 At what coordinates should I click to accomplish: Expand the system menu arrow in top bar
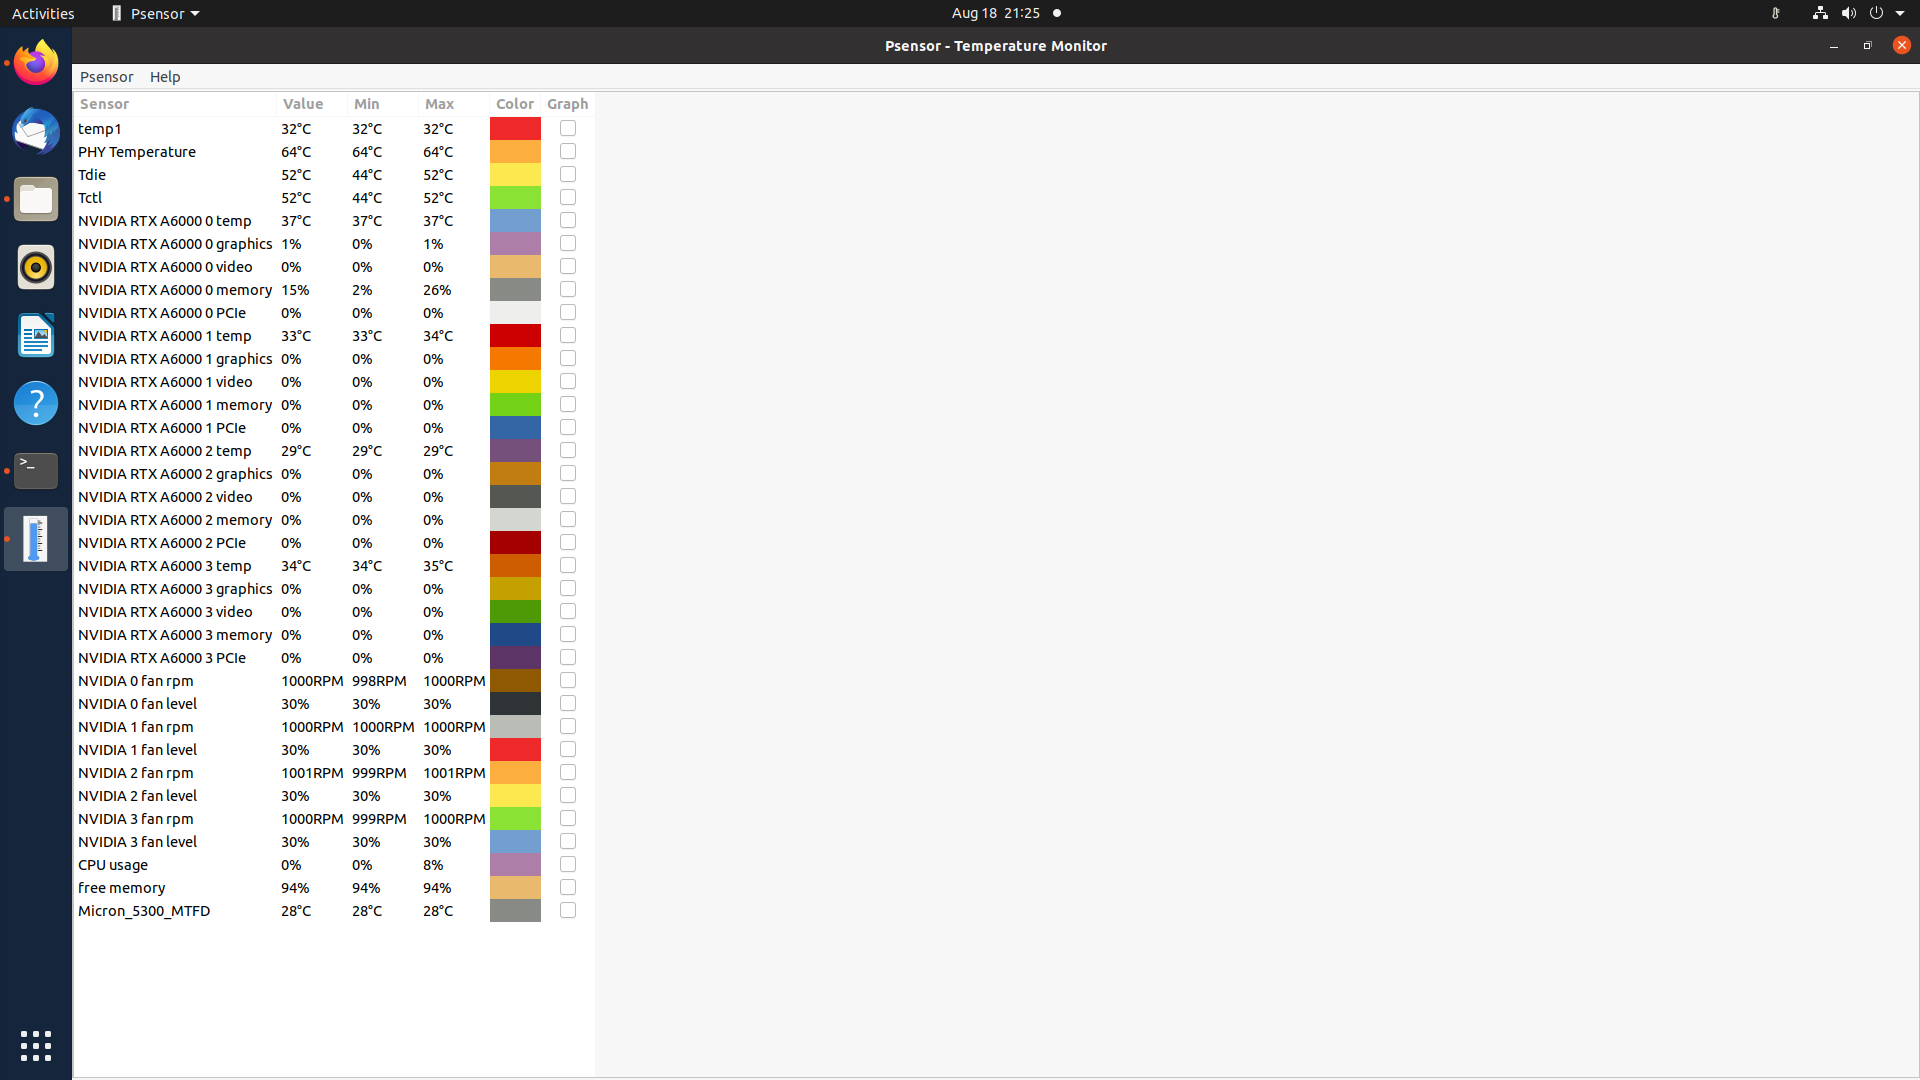(1900, 13)
